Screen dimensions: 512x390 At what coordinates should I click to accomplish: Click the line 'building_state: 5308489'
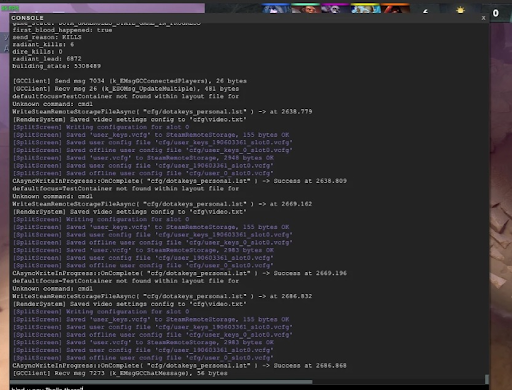[x=57, y=66]
